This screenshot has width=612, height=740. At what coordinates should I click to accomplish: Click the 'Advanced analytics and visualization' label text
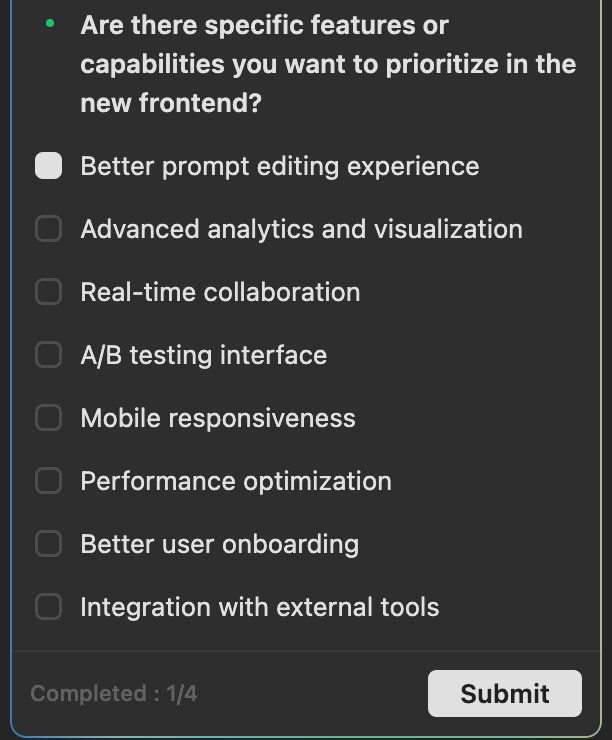click(x=301, y=229)
